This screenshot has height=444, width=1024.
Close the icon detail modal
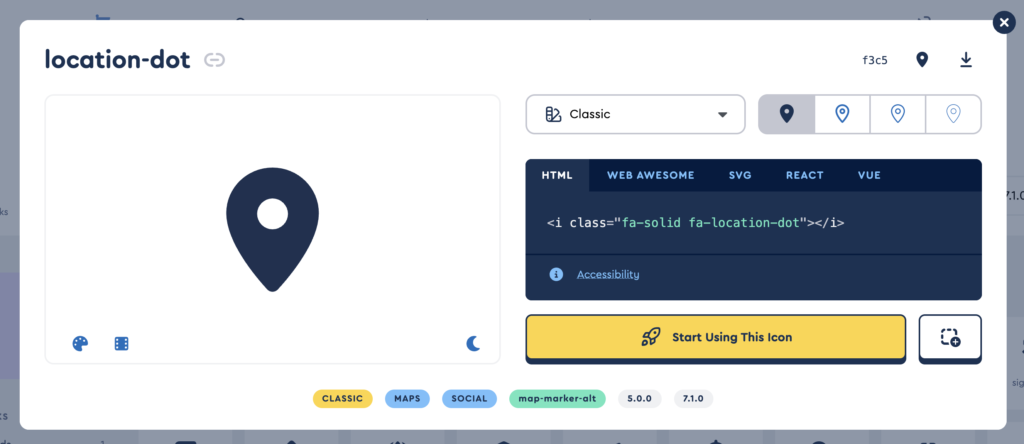1002,23
